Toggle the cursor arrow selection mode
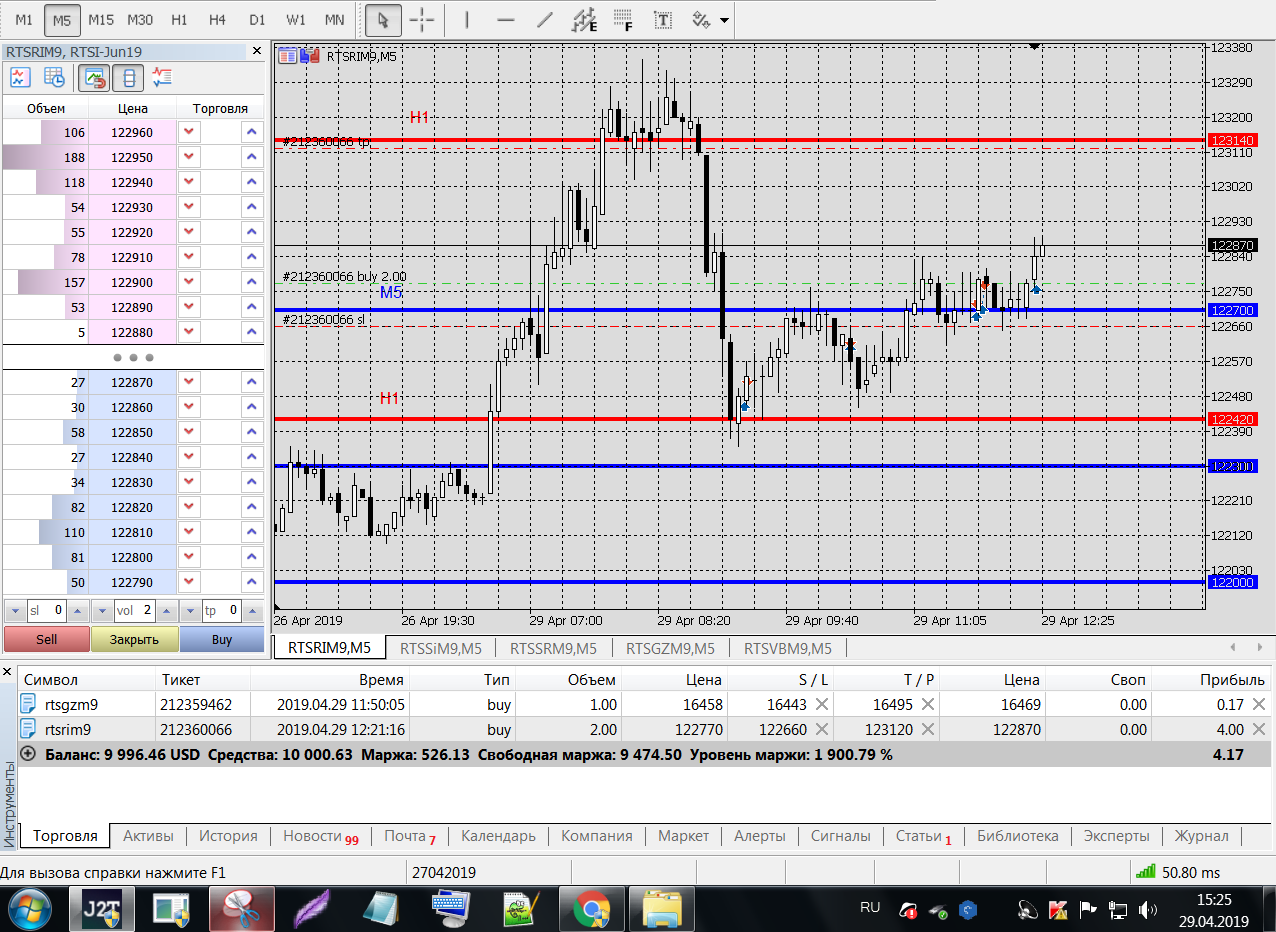This screenshot has width=1276, height=932. click(x=381, y=20)
